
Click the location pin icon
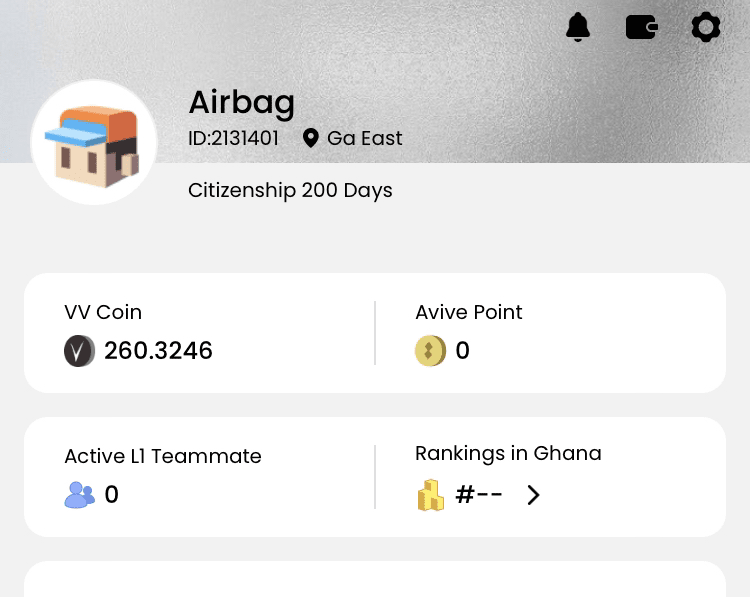[x=311, y=138]
